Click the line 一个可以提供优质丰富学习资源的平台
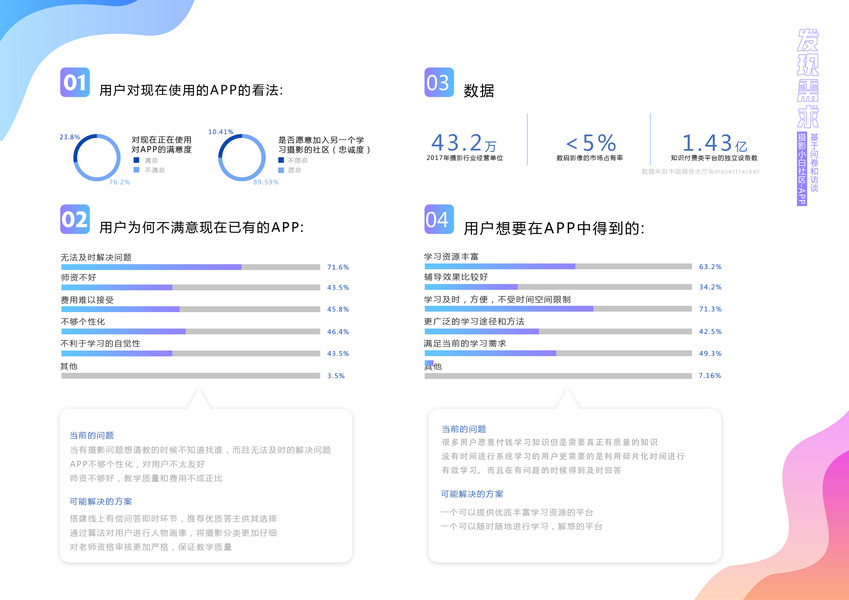Screen dimensions: 849x600 pyautogui.click(x=517, y=512)
